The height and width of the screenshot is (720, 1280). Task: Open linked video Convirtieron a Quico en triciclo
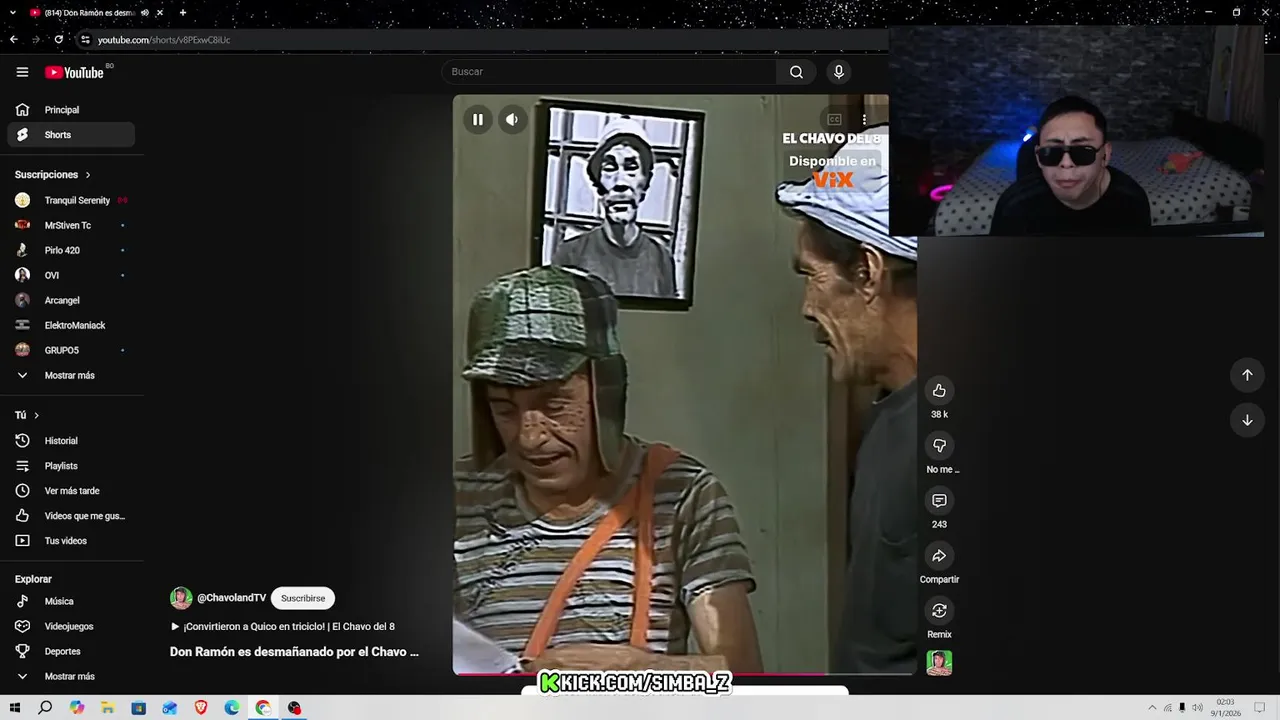point(283,627)
